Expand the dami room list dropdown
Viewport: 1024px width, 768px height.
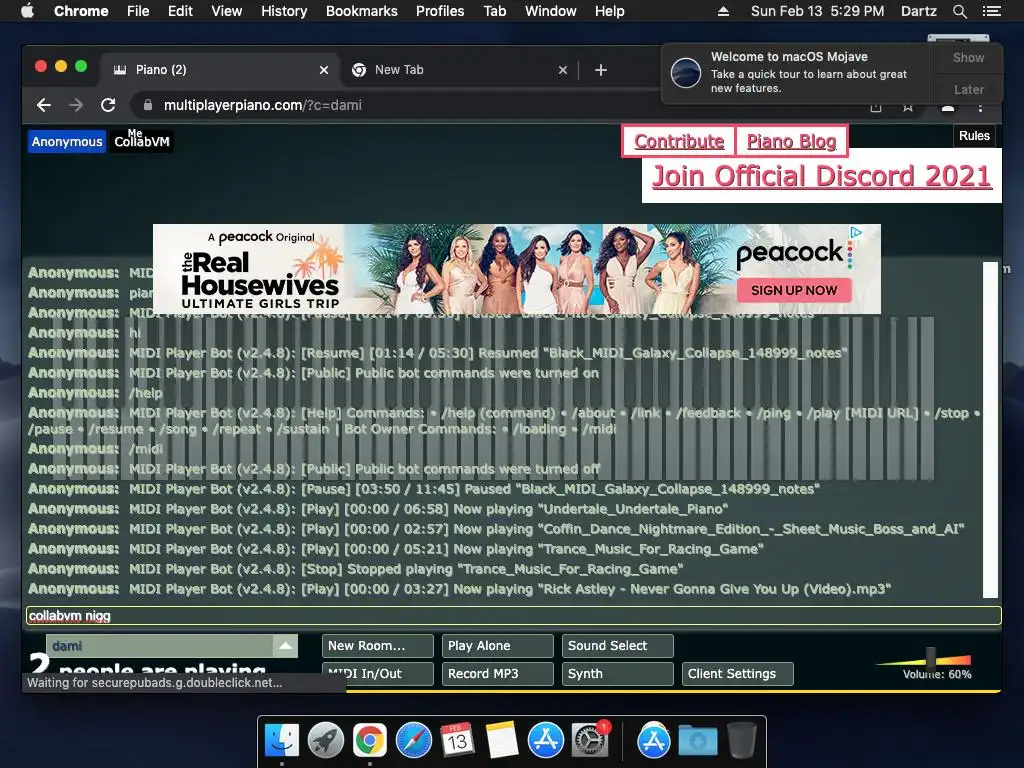coord(285,646)
